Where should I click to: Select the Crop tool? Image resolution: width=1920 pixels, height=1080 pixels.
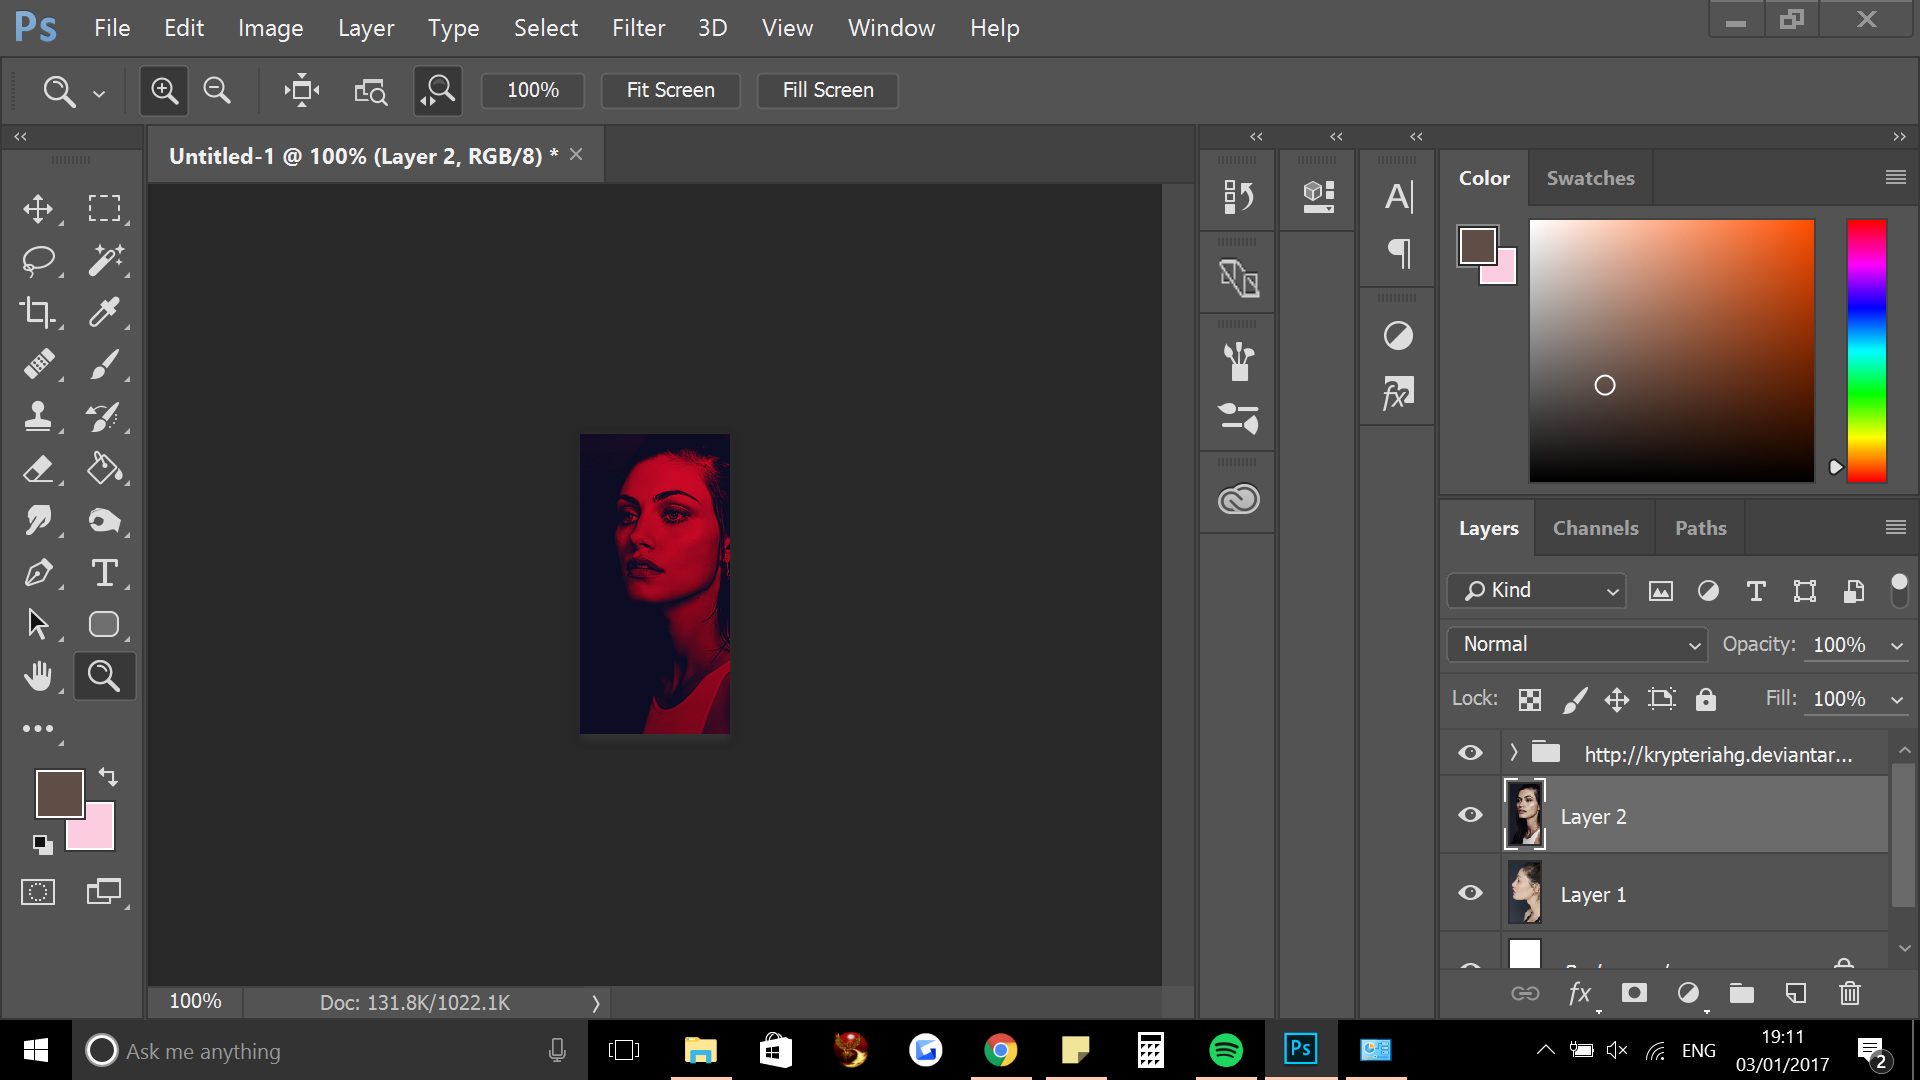pos(38,312)
